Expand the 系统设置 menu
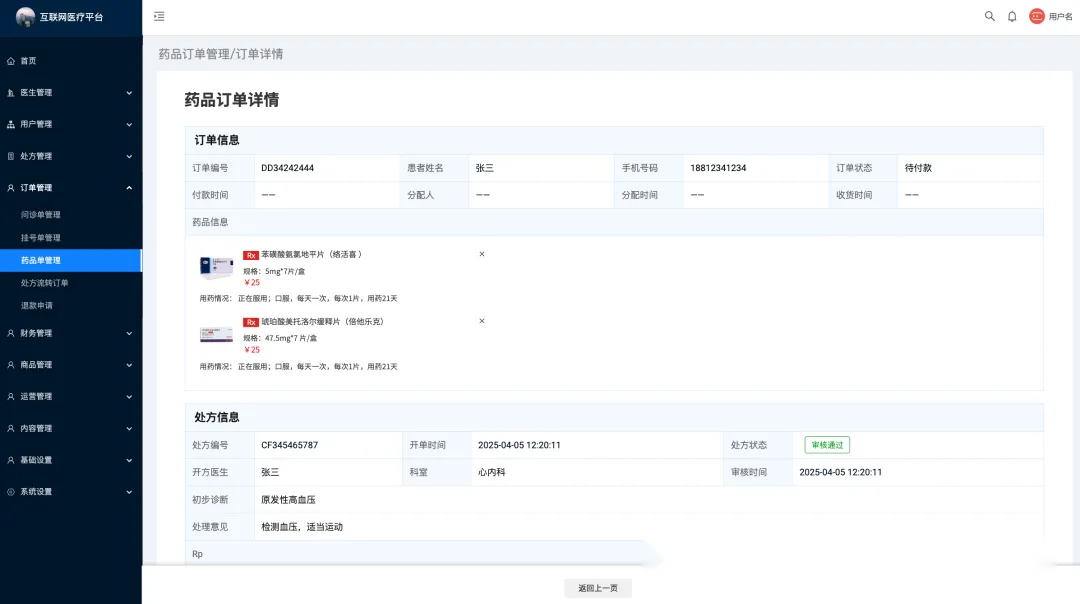Image resolution: width=1080 pixels, height=604 pixels. pos(70,492)
